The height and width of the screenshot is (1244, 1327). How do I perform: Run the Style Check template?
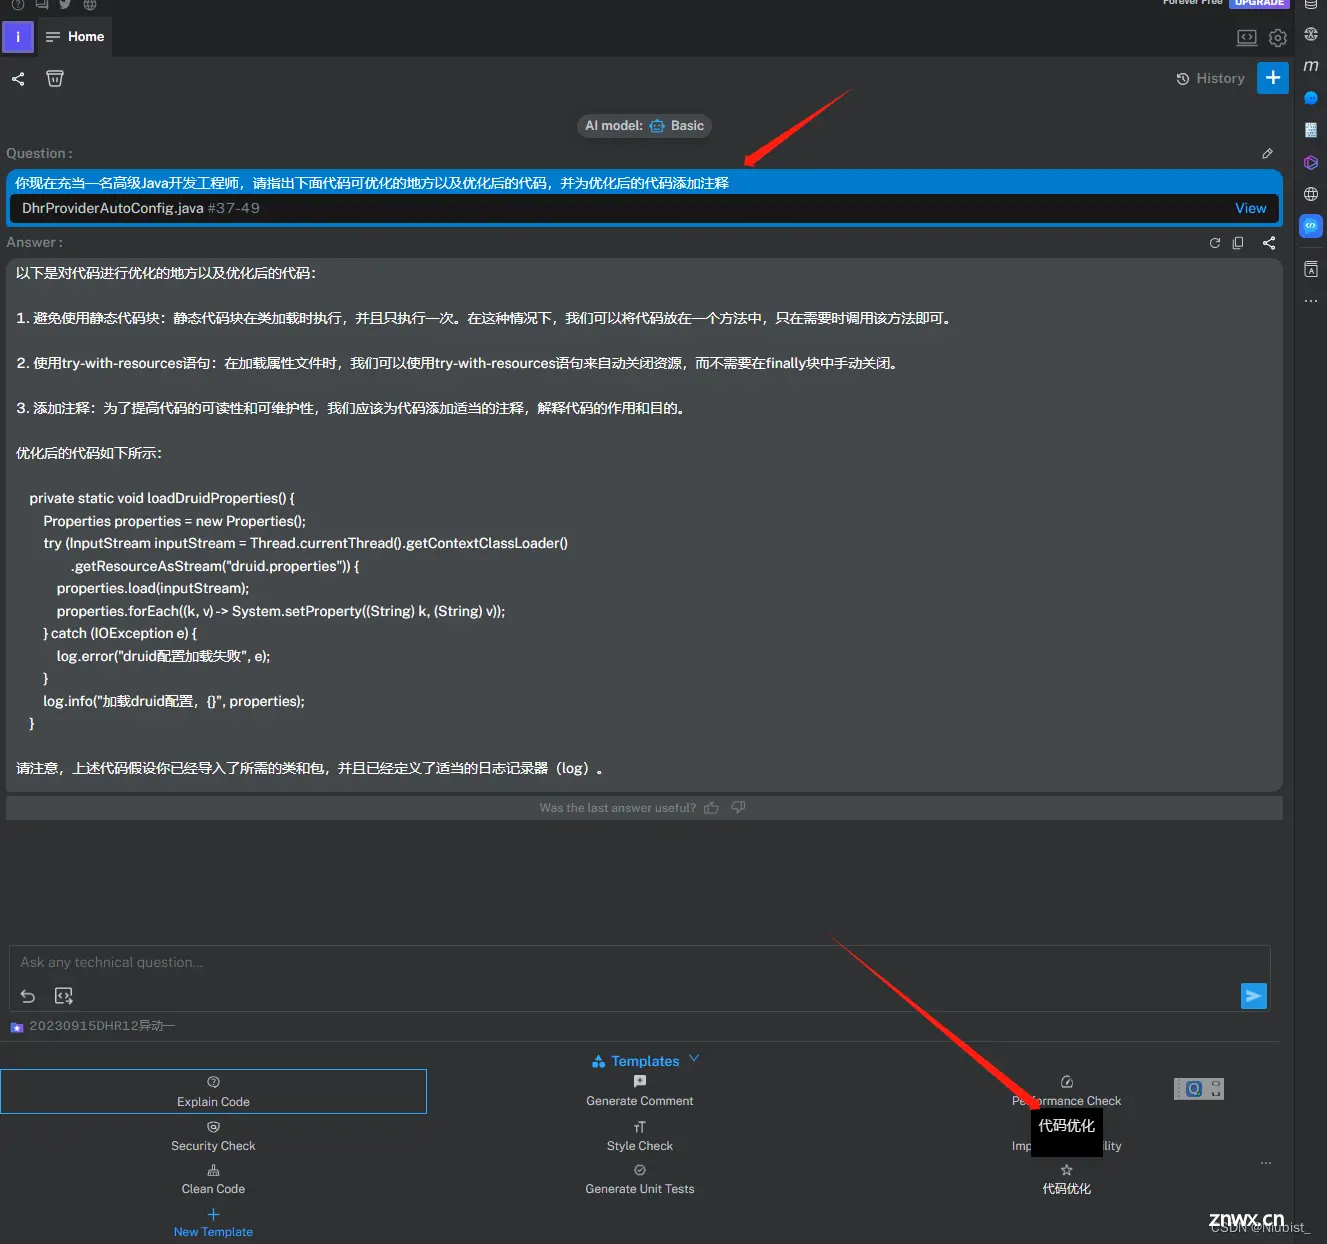pos(640,1136)
